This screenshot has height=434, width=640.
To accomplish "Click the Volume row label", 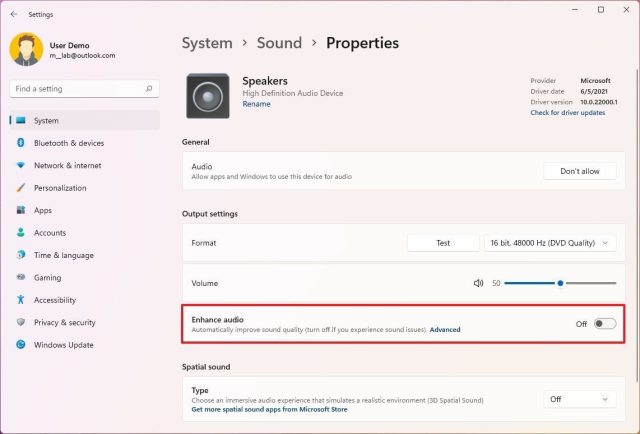I will (204, 283).
